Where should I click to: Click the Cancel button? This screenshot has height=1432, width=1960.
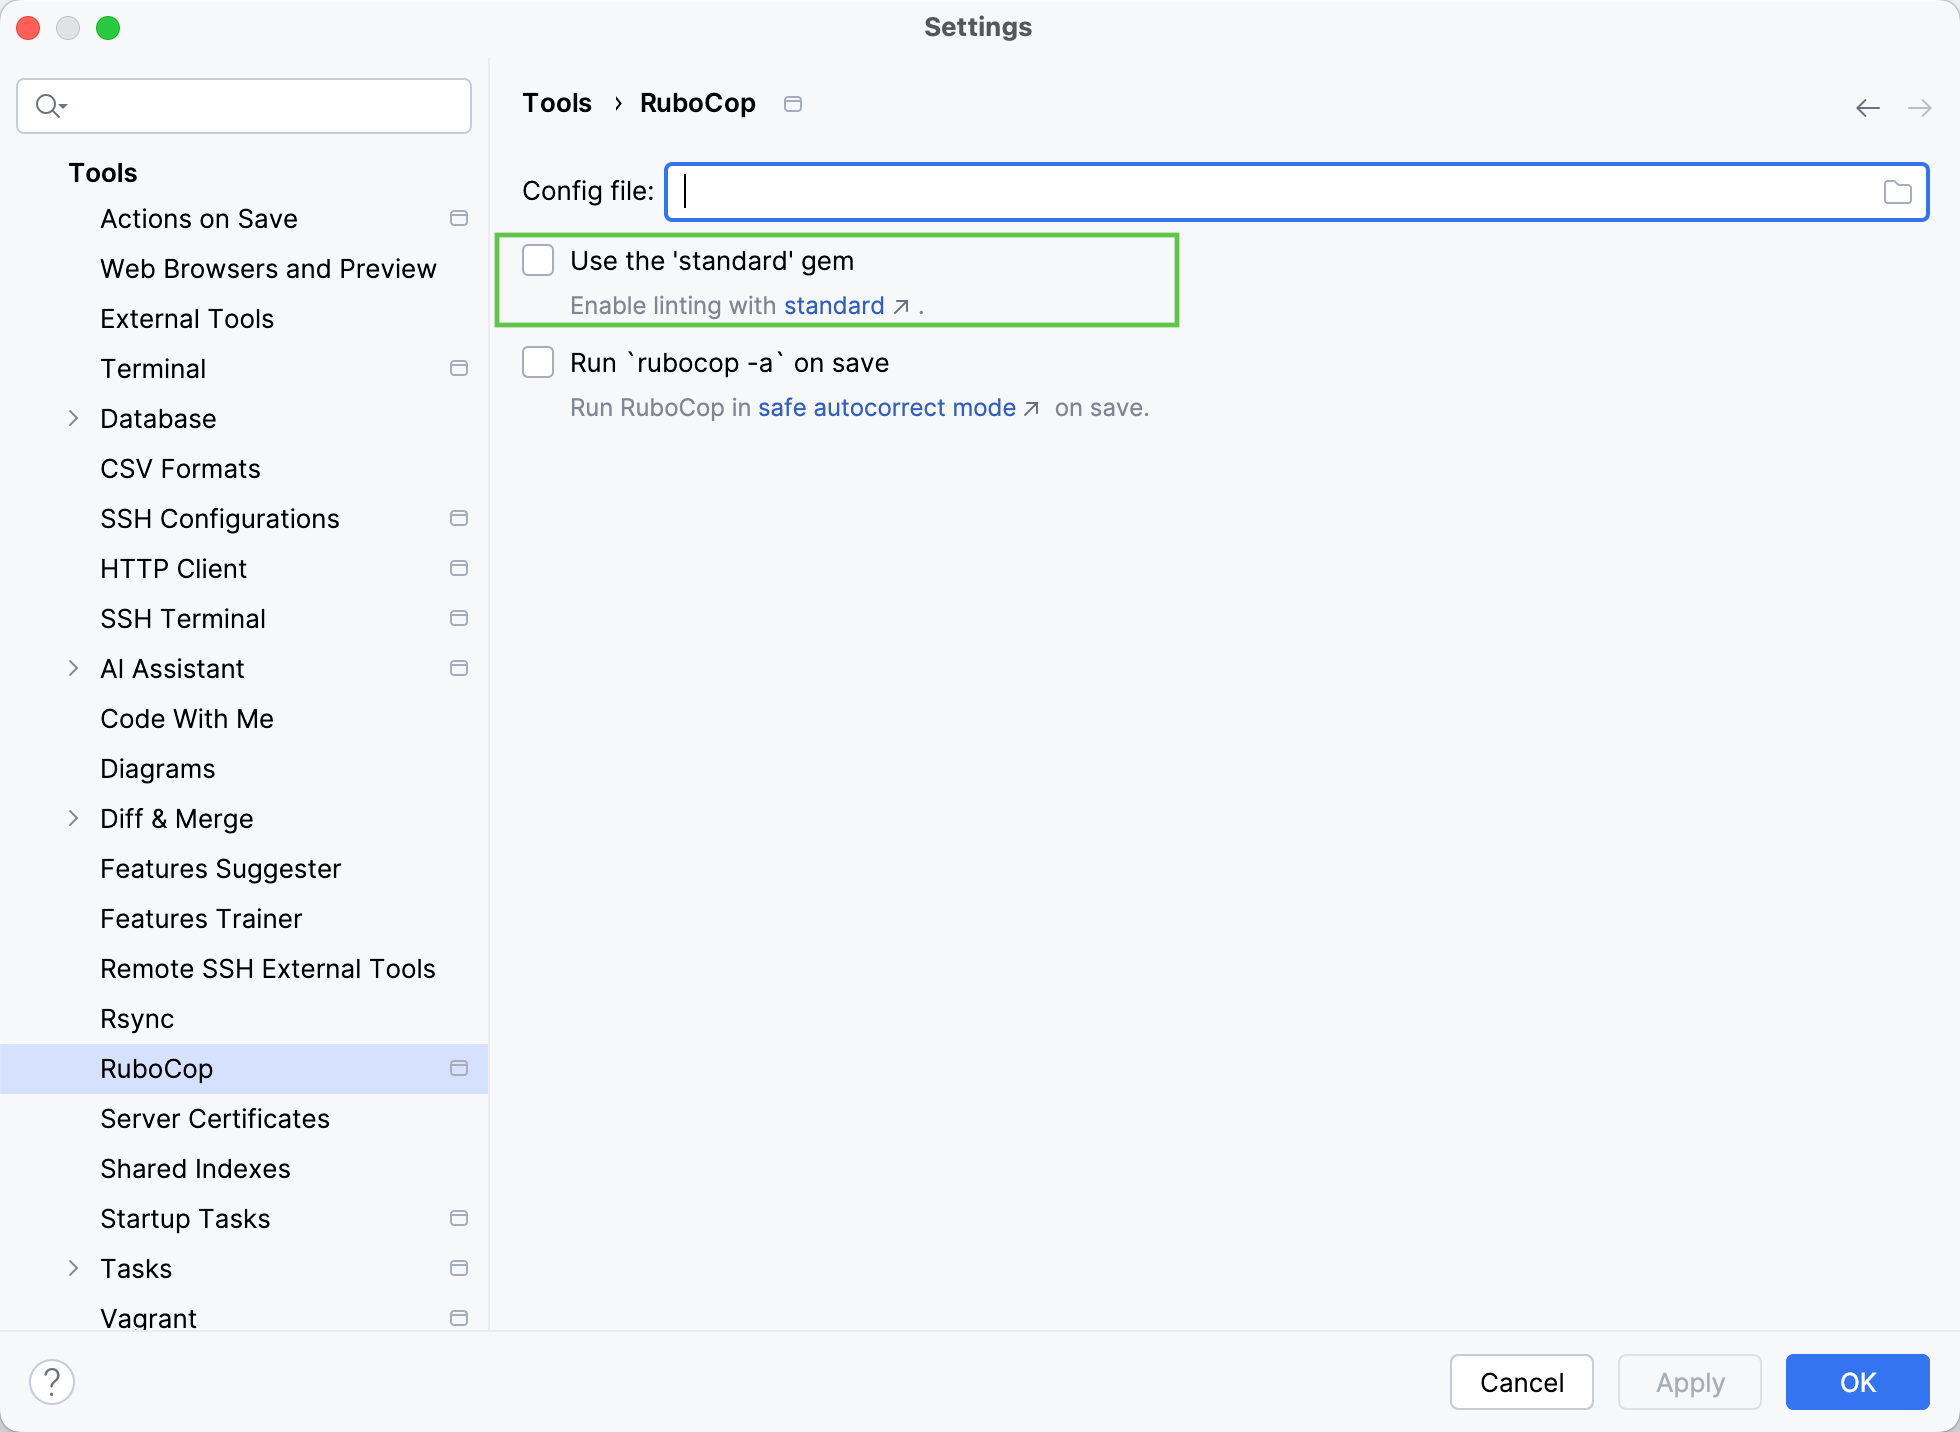tap(1521, 1382)
